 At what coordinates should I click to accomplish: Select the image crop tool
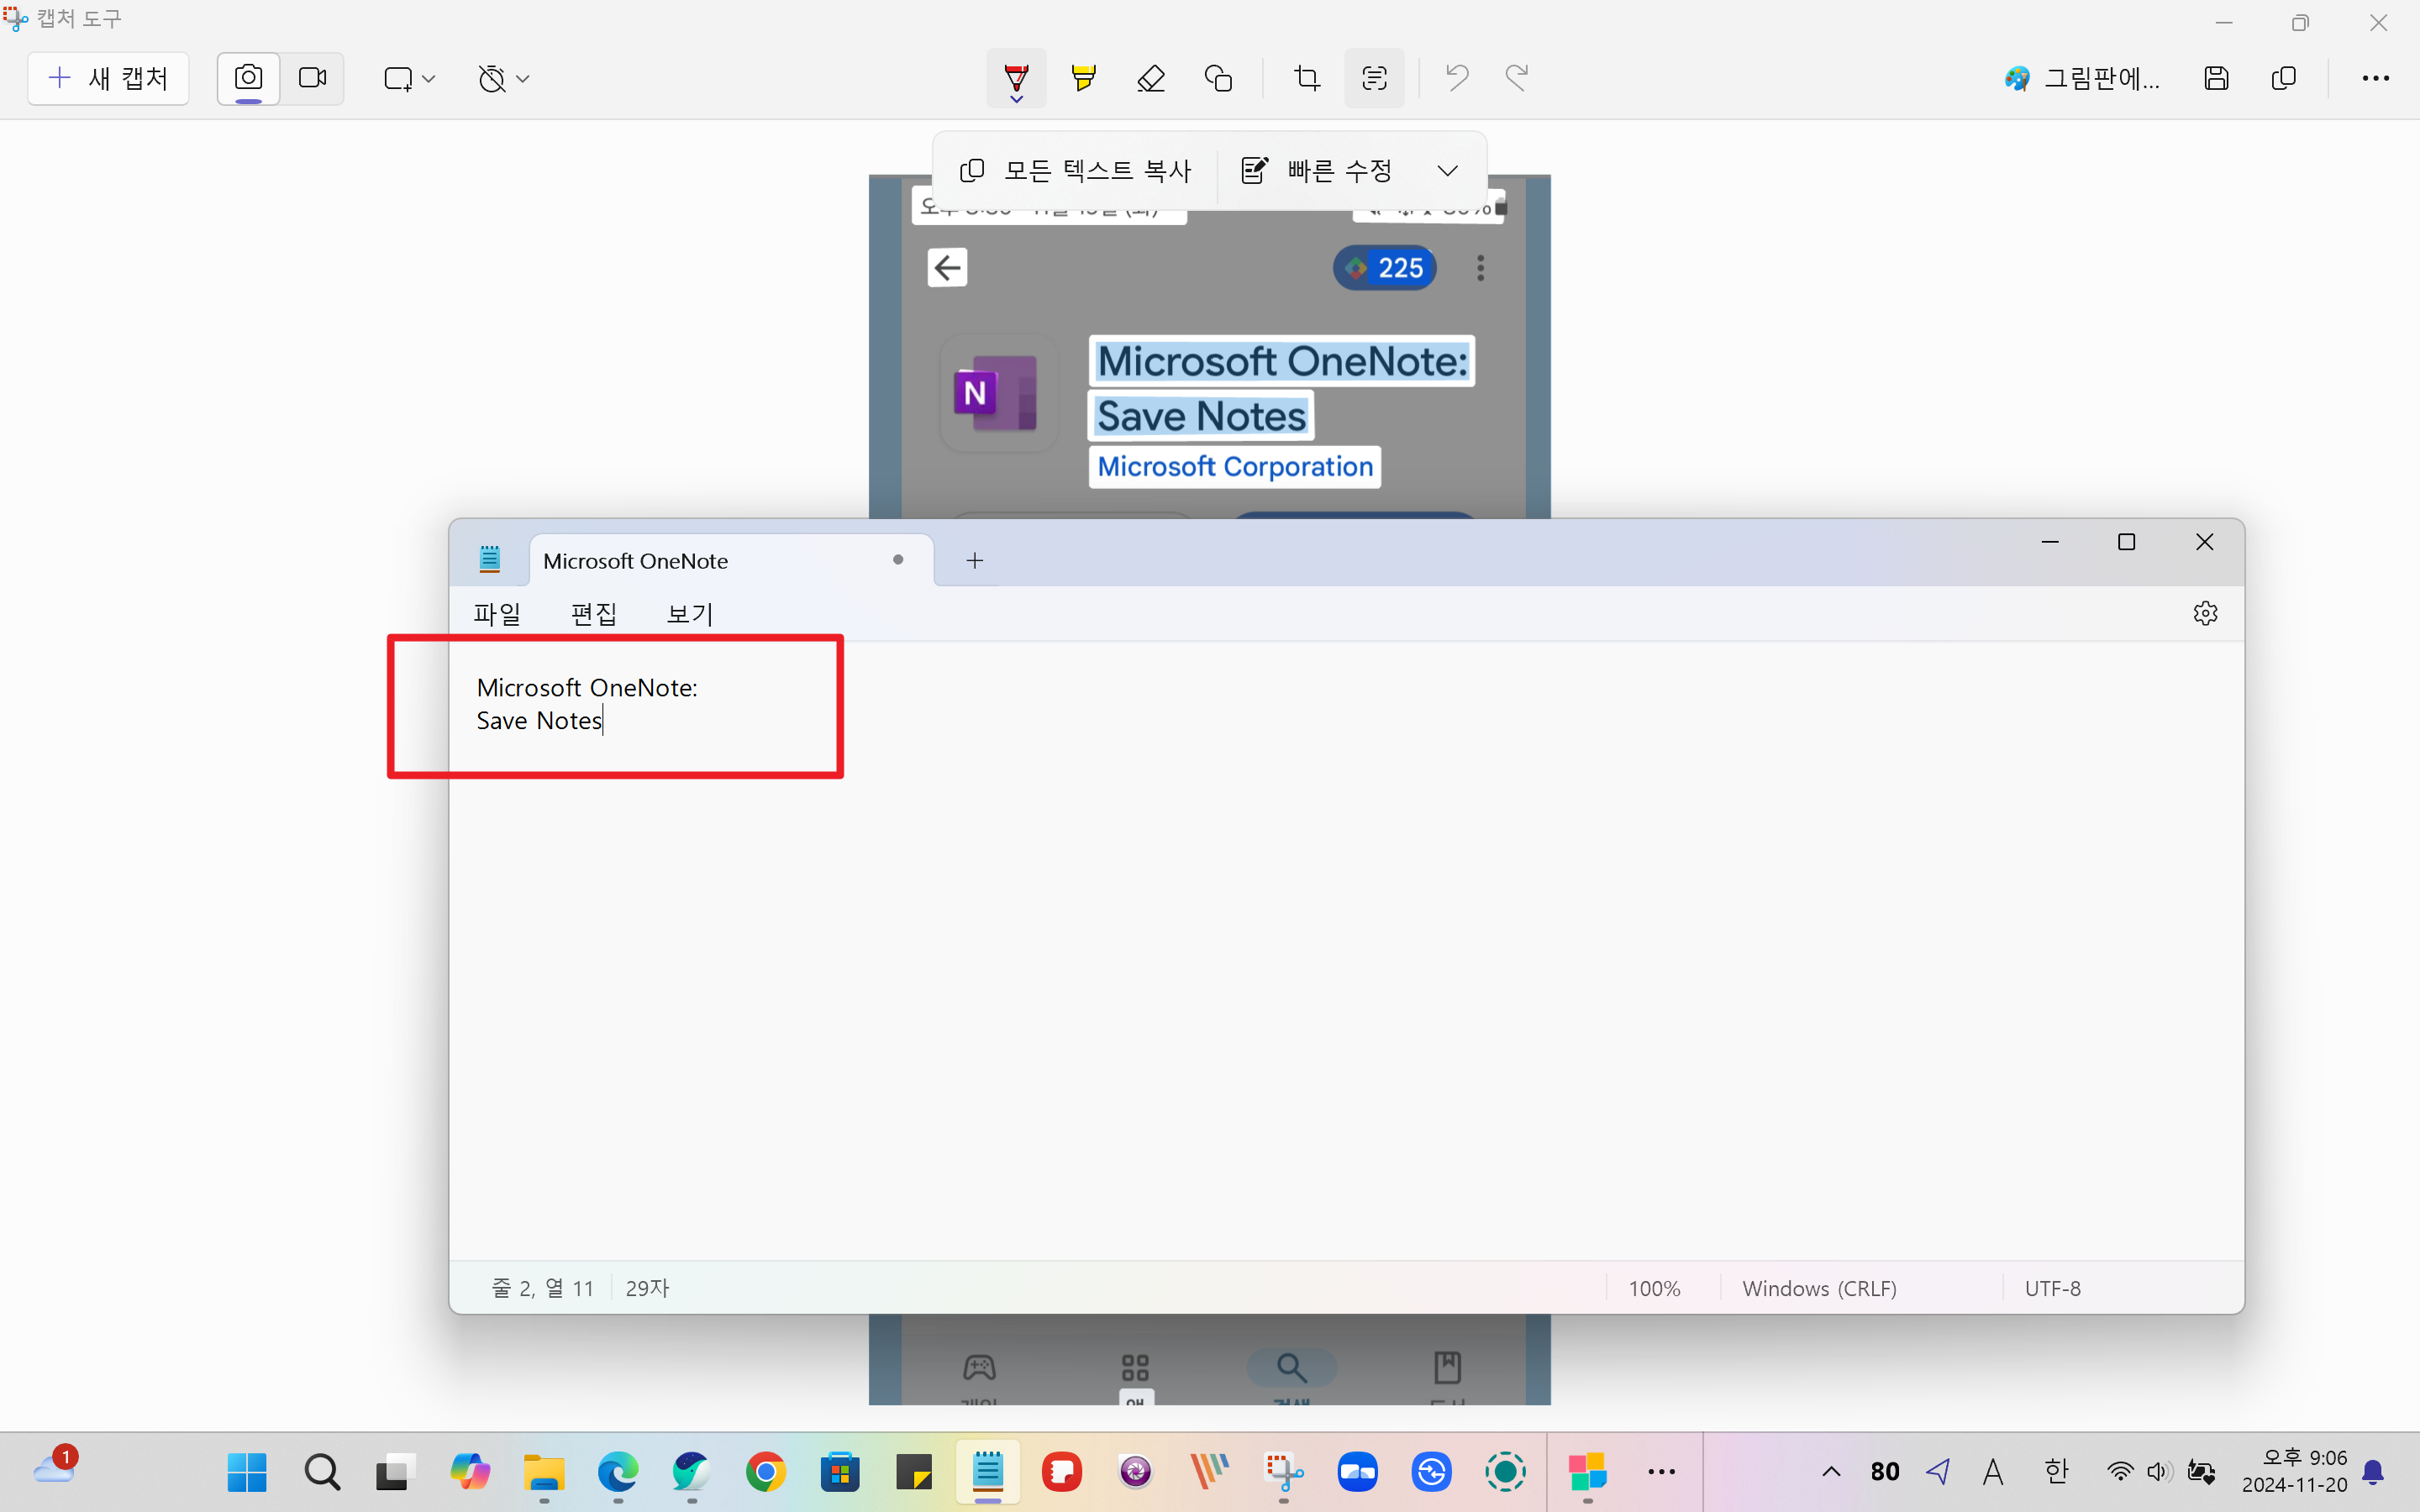(x=1307, y=78)
